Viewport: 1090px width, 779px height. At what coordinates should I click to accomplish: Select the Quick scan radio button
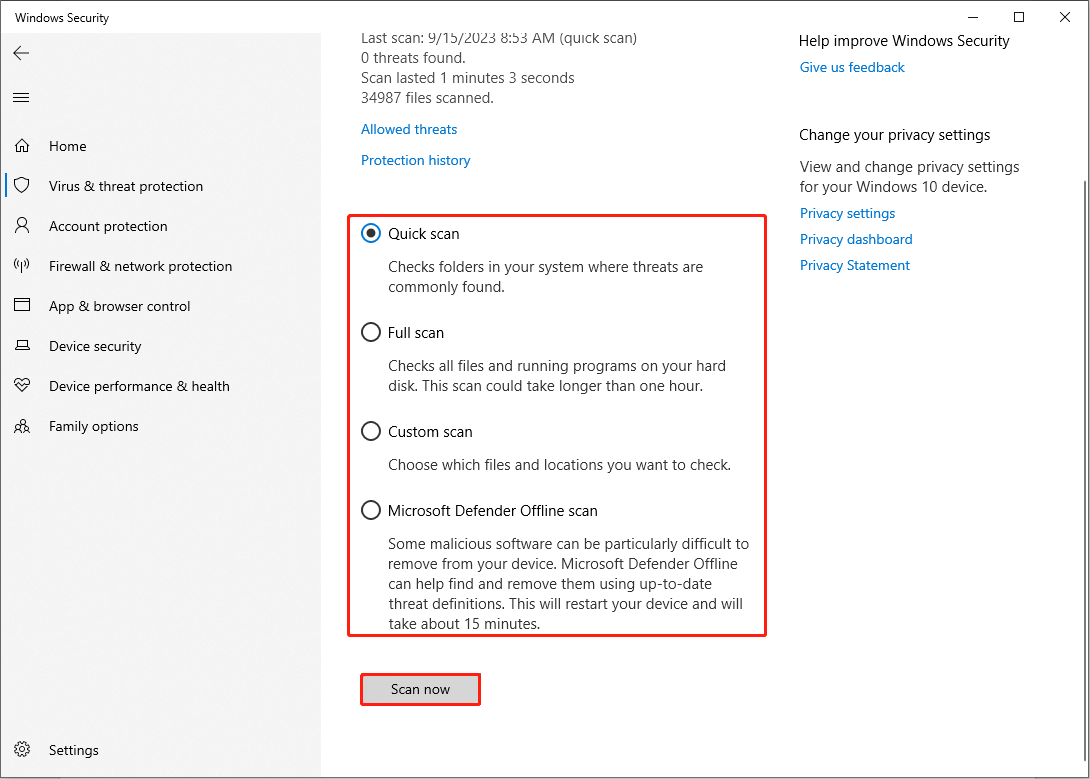[x=371, y=233]
